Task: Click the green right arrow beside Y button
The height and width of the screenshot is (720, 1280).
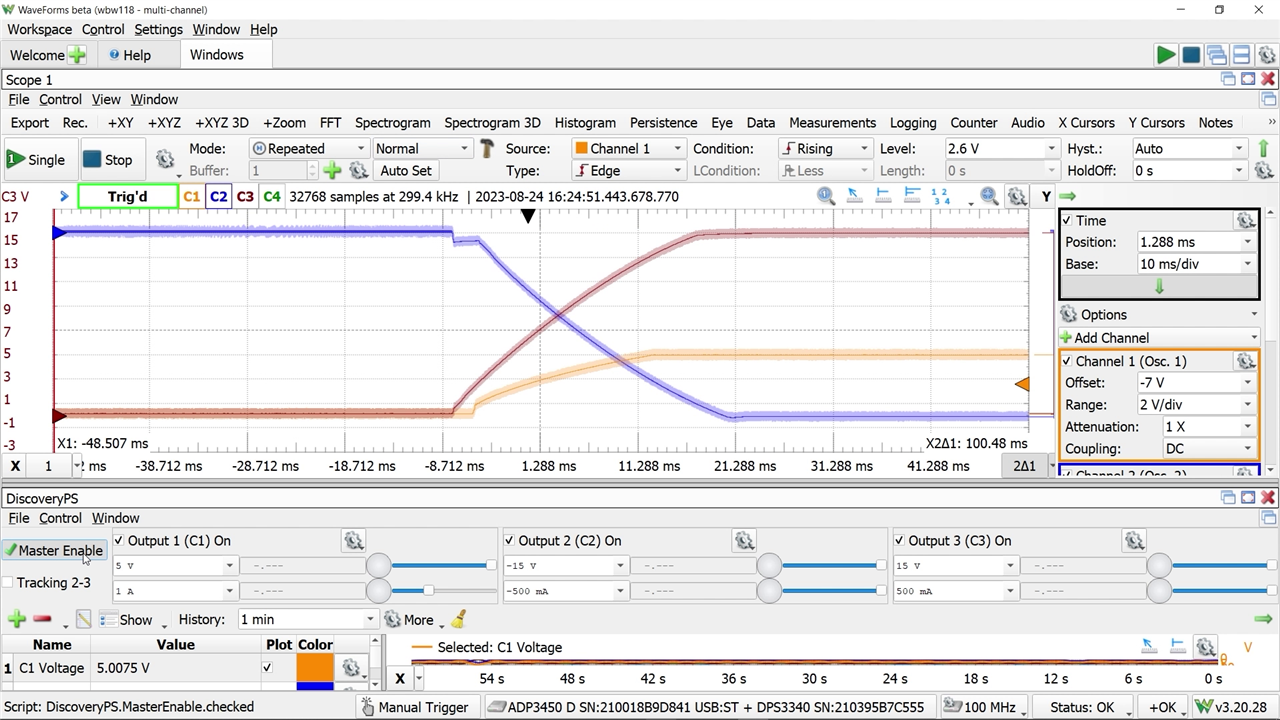Action: coord(1068,196)
